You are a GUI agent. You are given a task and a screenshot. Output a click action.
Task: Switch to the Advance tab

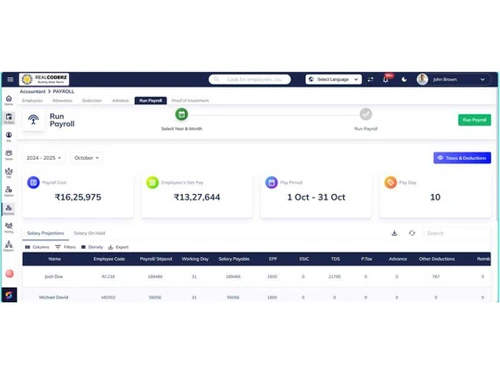click(x=120, y=101)
